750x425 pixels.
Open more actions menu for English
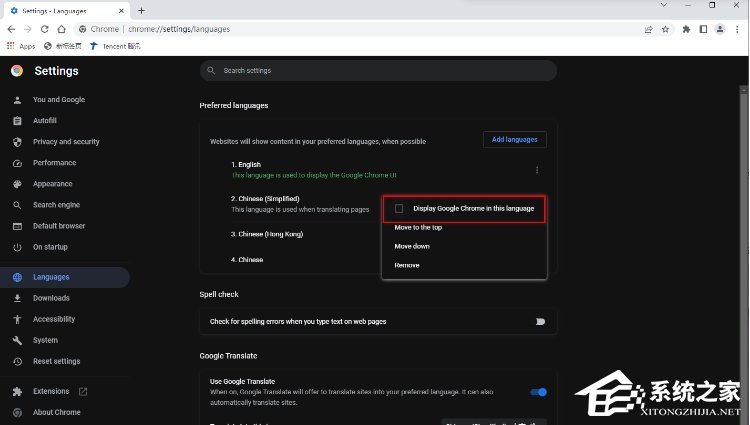coord(537,170)
